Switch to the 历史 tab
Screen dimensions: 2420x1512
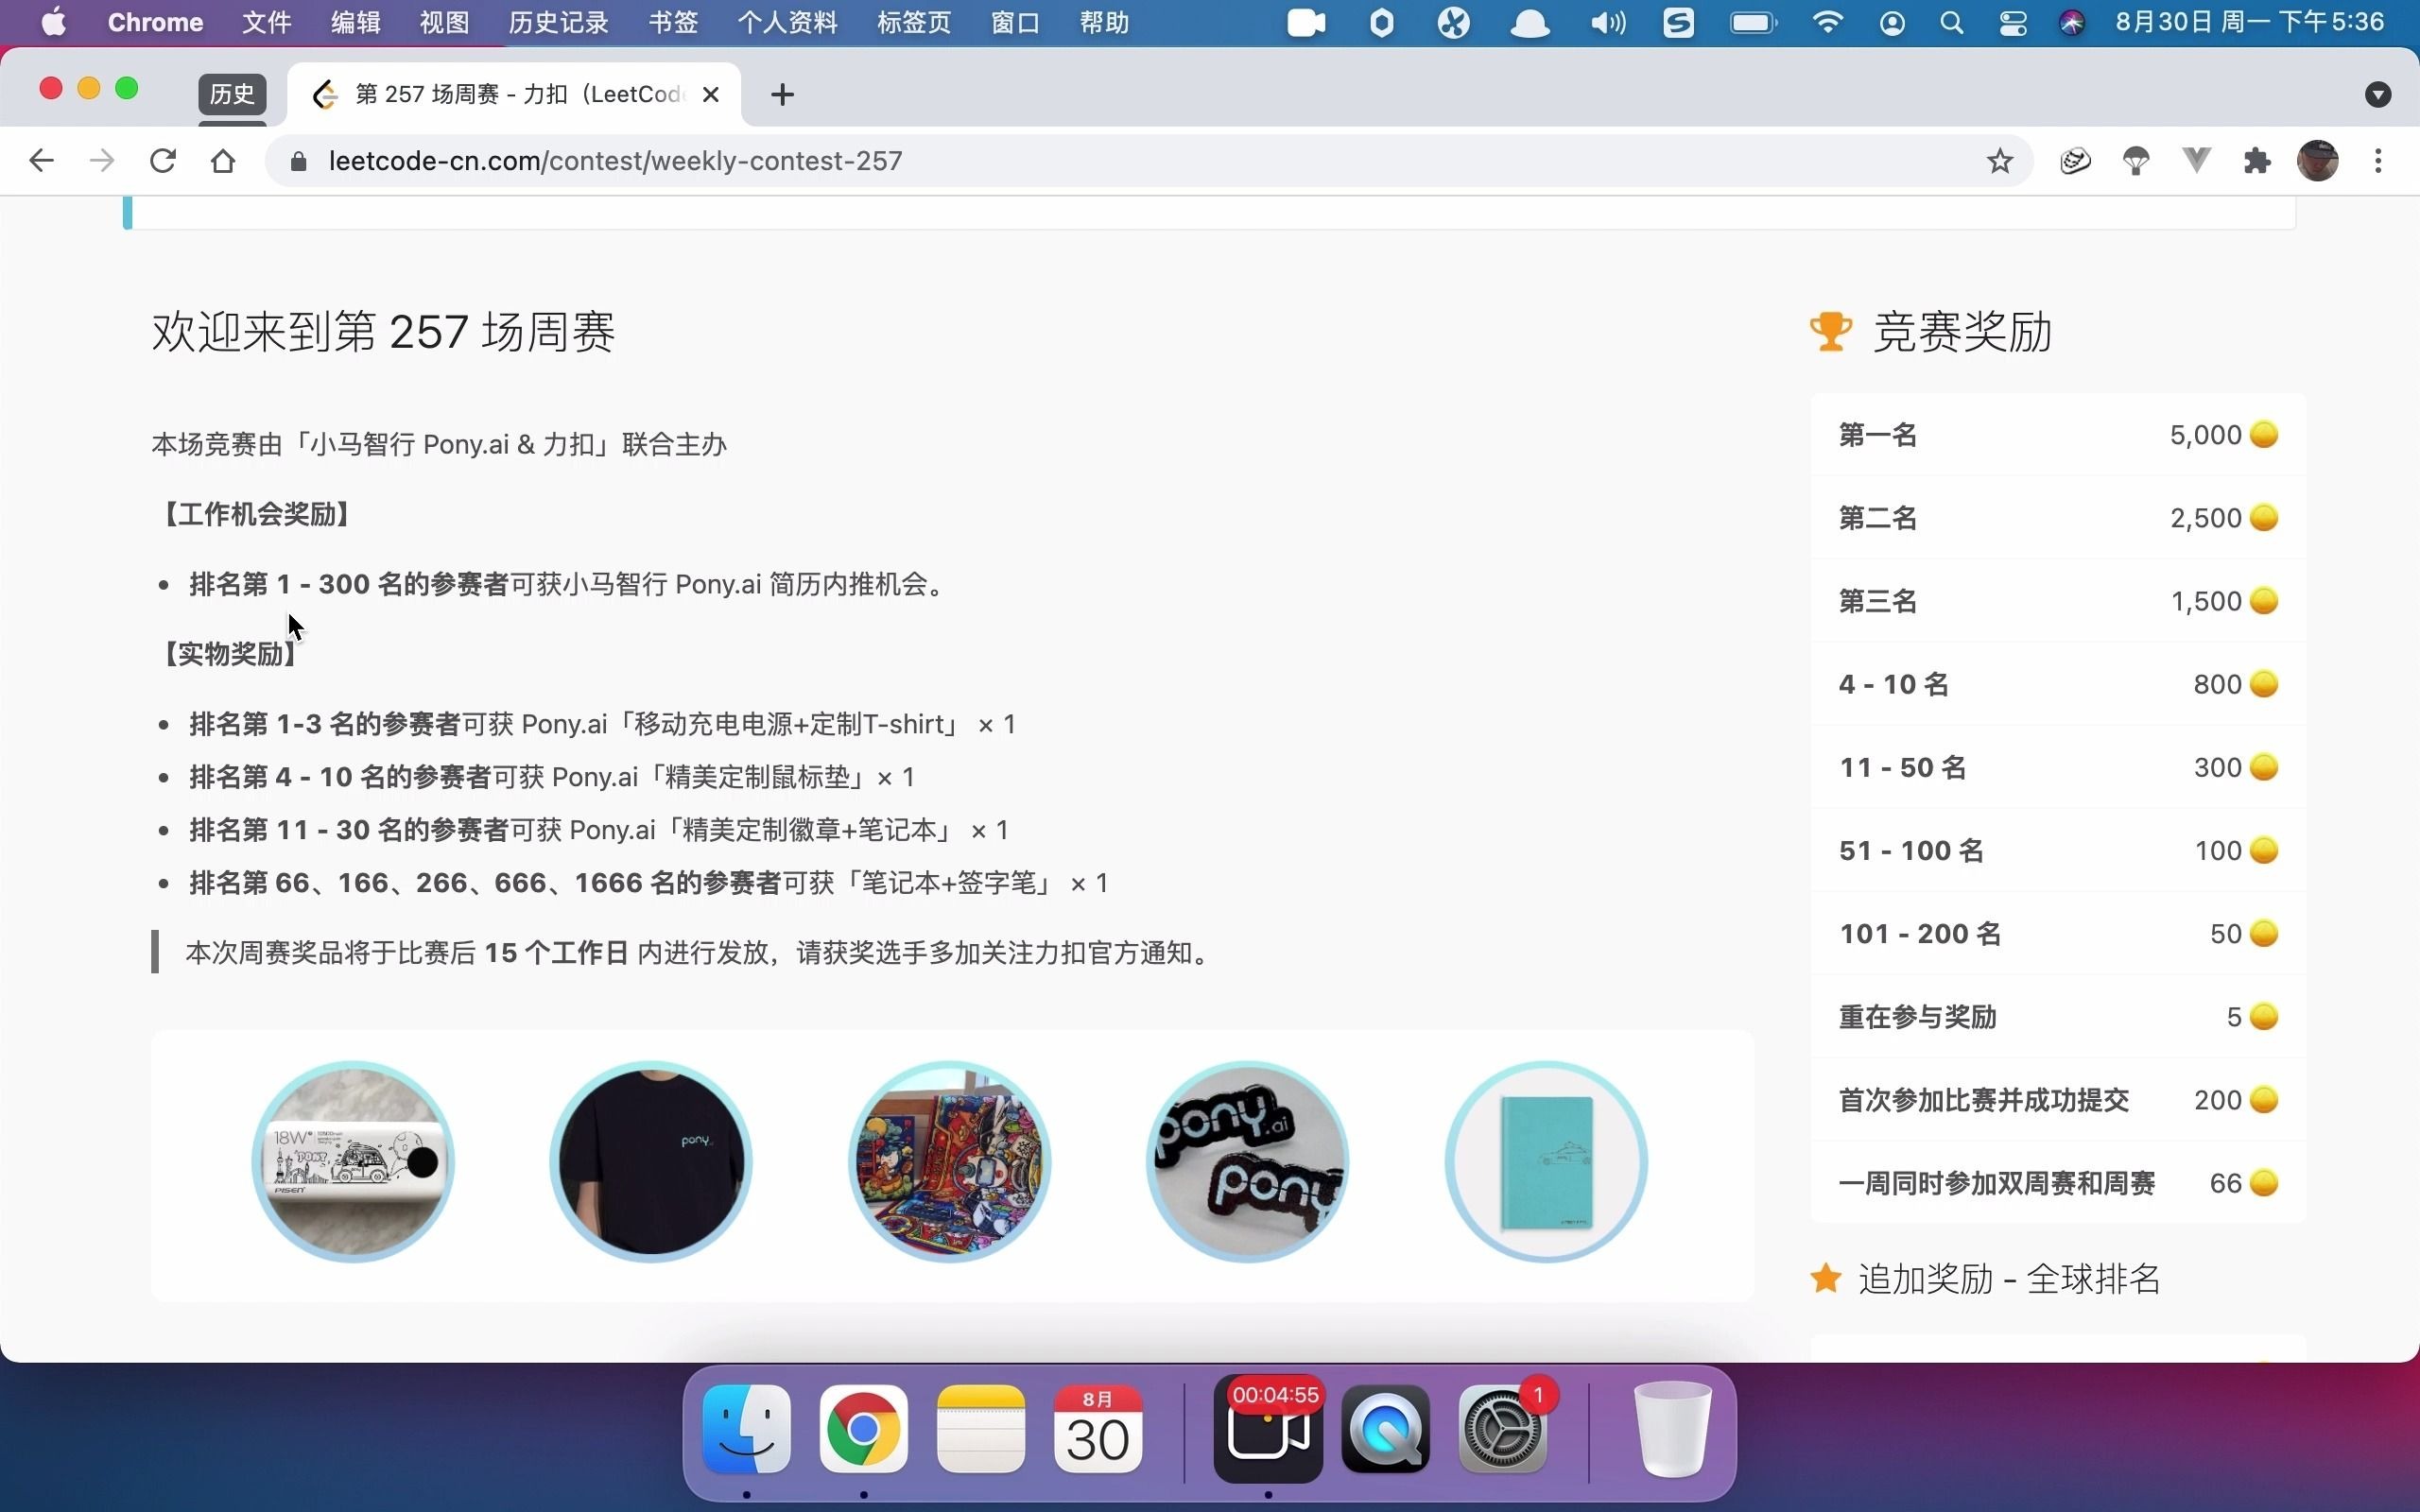click(x=232, y=95)
